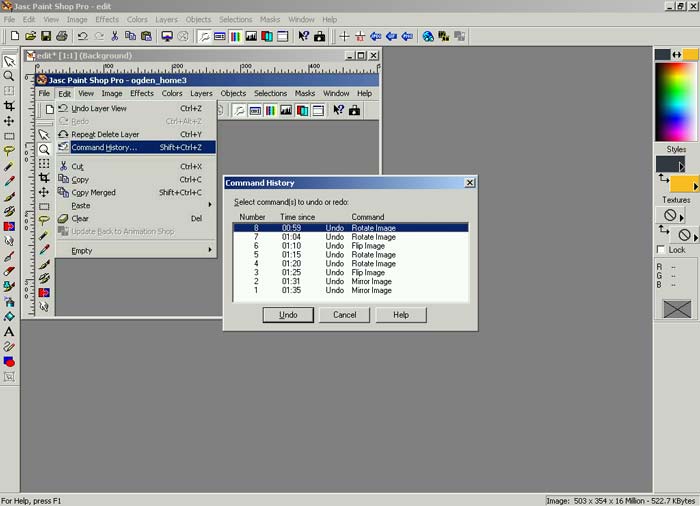Click Undo button in Command History
Viewport: 700px width, 506px height.
[x=288, y=315]
